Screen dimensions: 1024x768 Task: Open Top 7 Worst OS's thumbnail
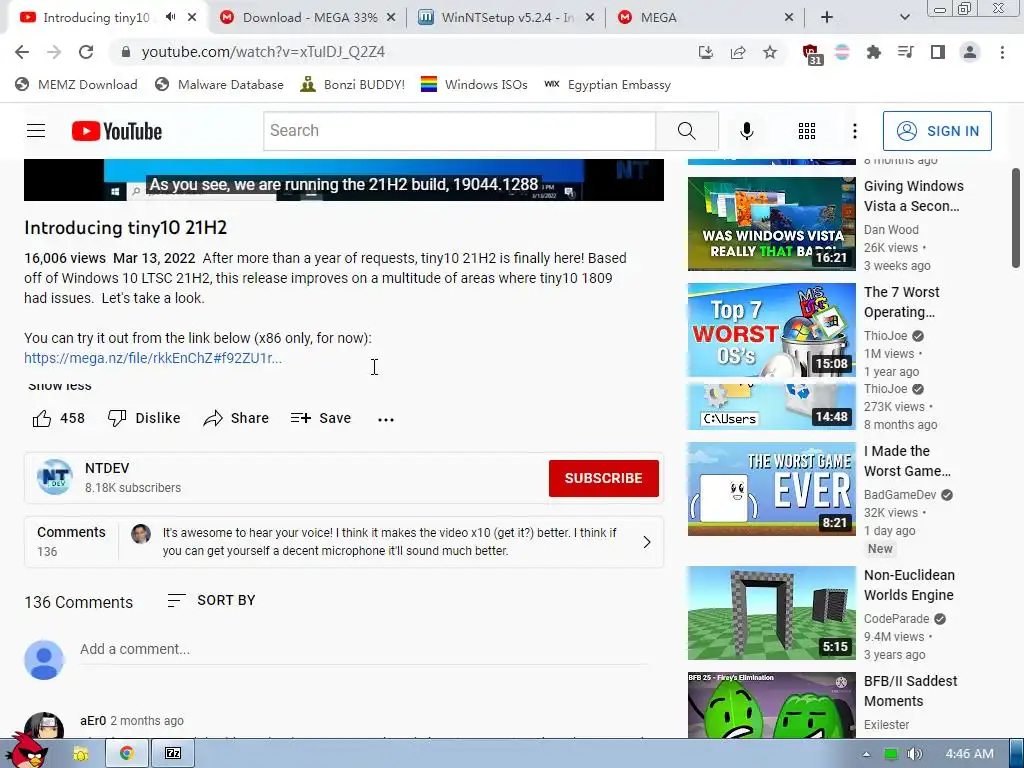tap(771, 330)
